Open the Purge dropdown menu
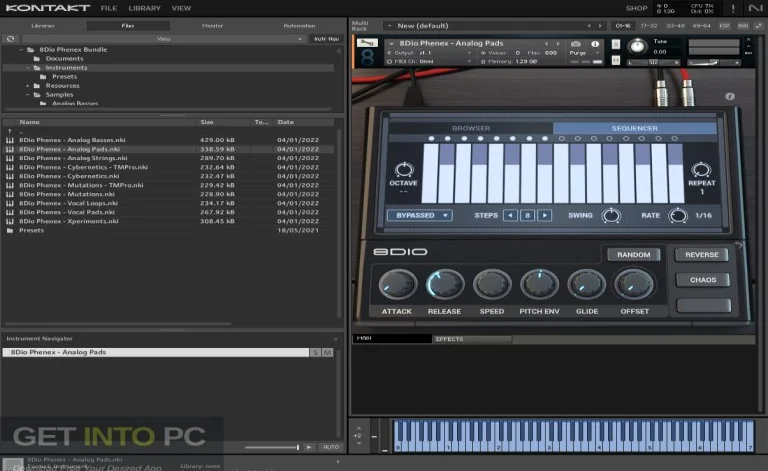The height and width of the screenshot is (471, 768). click(585, 53)
